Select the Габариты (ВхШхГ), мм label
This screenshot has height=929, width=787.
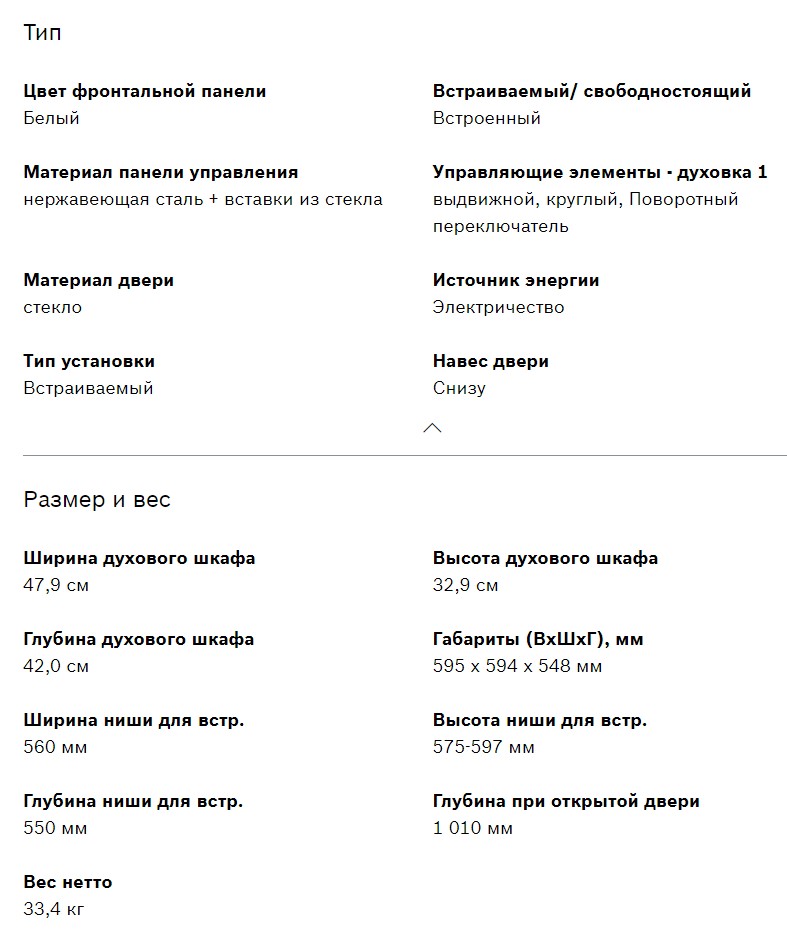538,639
